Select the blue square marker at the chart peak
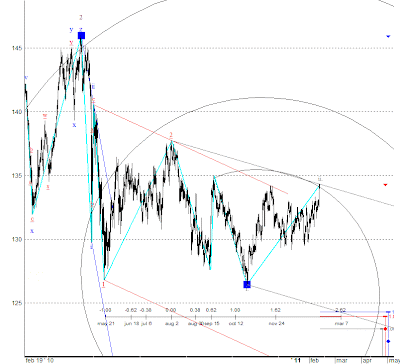 point(81,35)
